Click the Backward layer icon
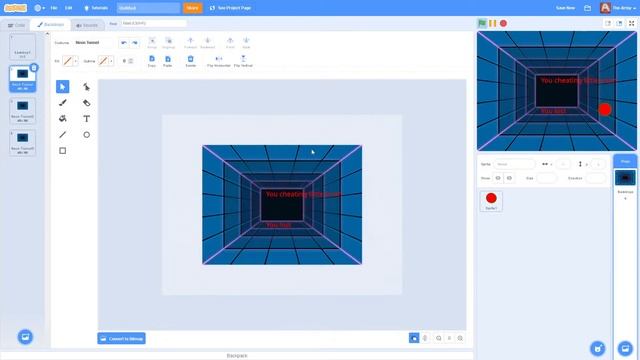Image resolution: width=640 pixels, height=360 pixels. pos(207,42)
